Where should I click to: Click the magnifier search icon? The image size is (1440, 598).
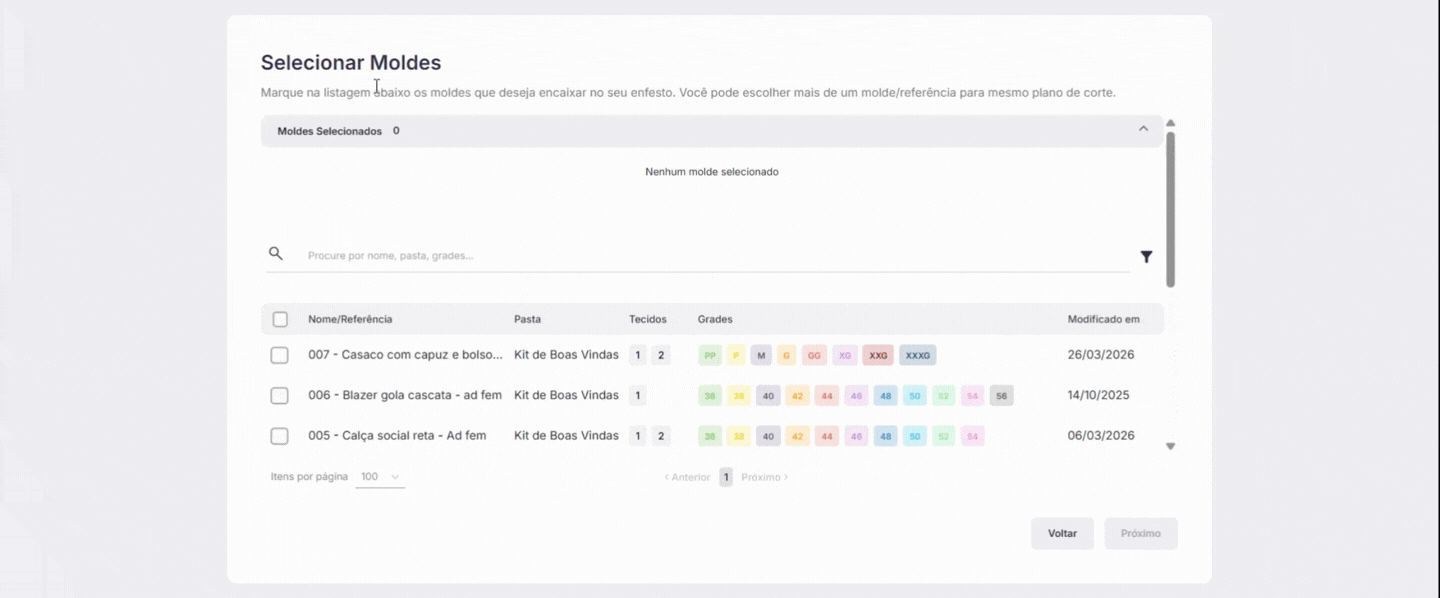pos(276,254)
